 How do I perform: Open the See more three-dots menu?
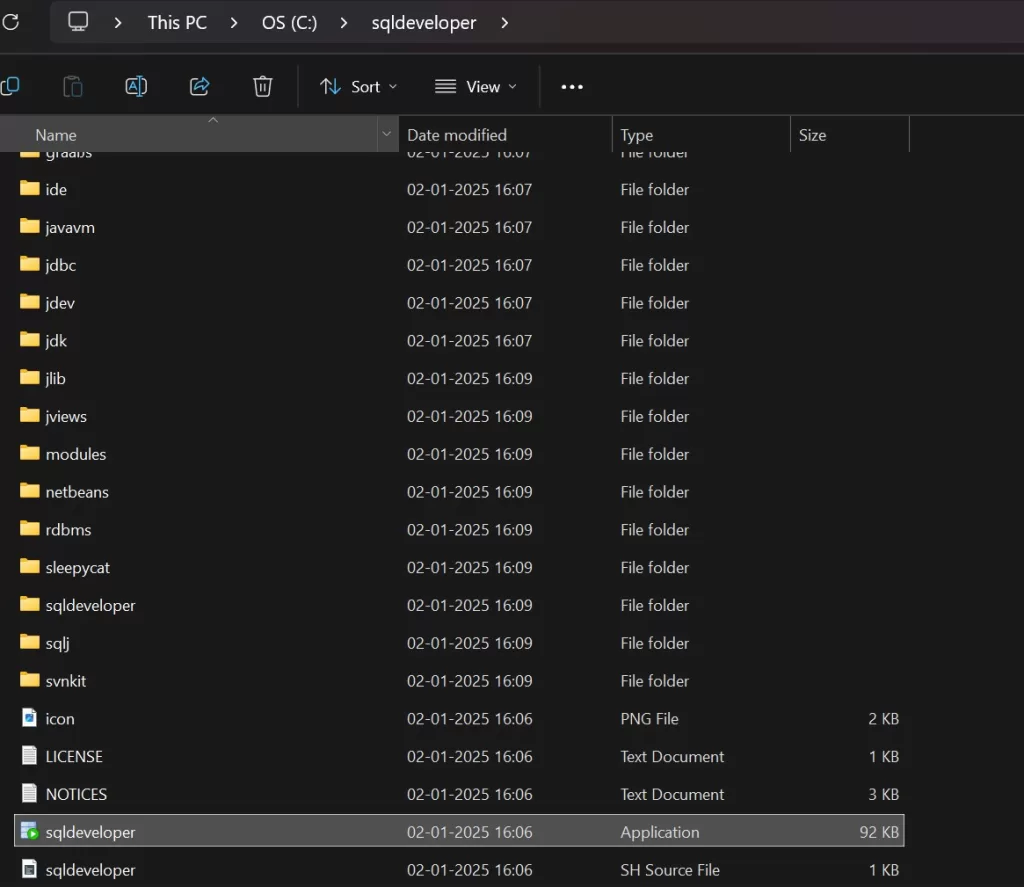coord(571,87)
